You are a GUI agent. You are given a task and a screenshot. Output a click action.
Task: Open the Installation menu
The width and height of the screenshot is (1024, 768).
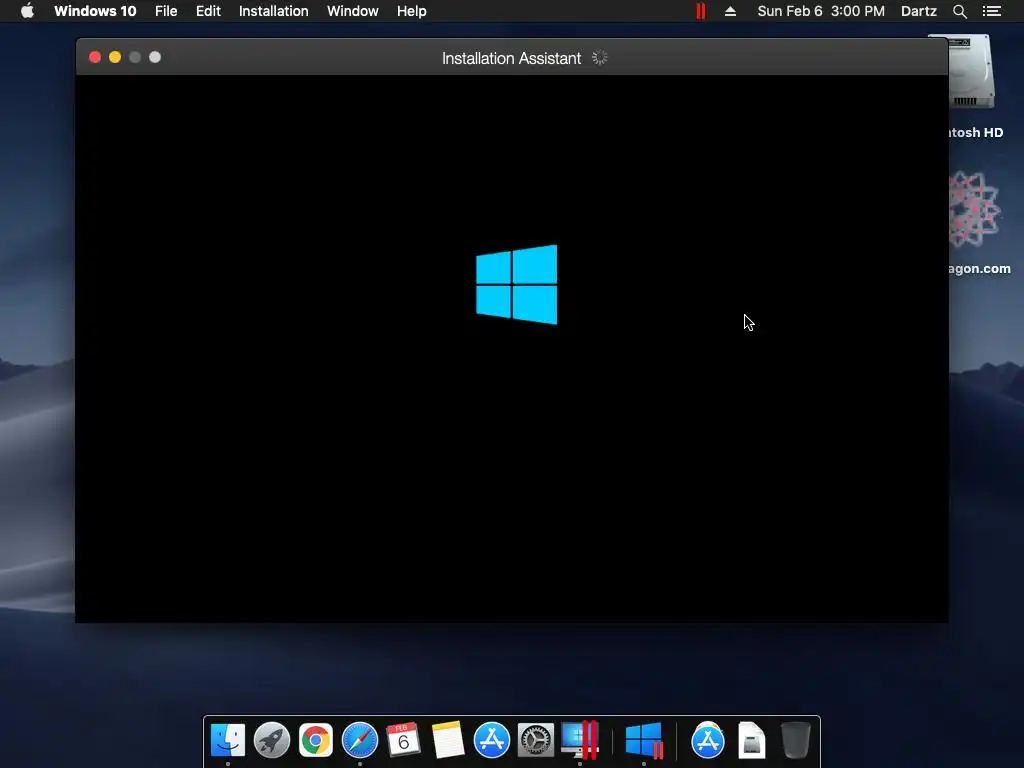(274, 11)
